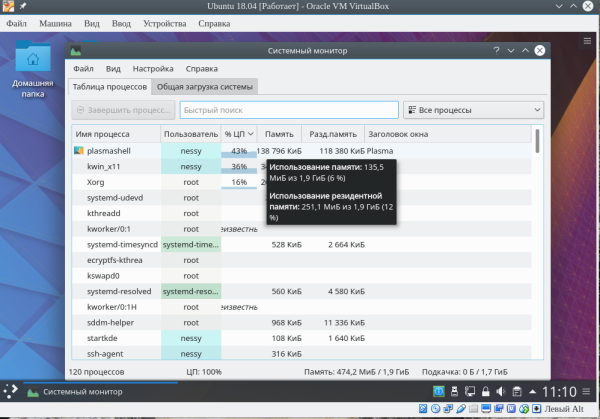Open the audio volume tray icon
The height and width of the screenshot is (419, 600).
click(501, 391)
